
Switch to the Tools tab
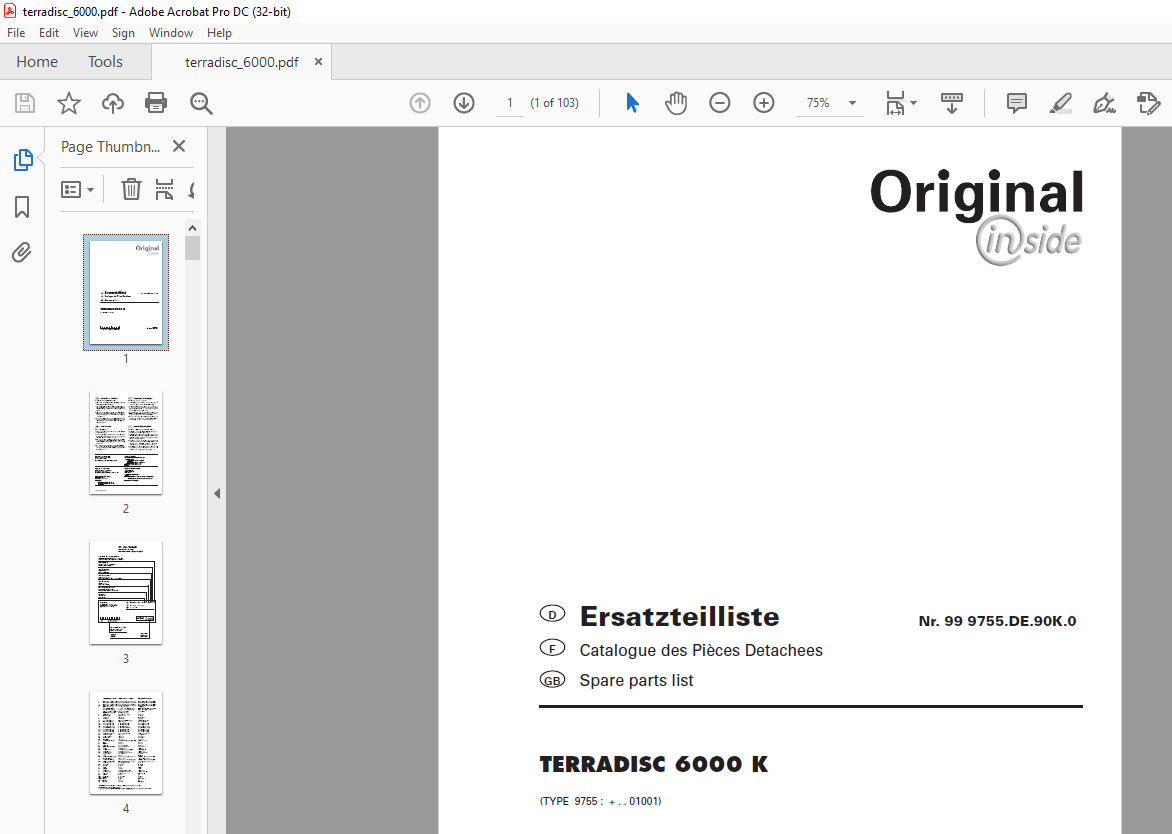(105, 62)
